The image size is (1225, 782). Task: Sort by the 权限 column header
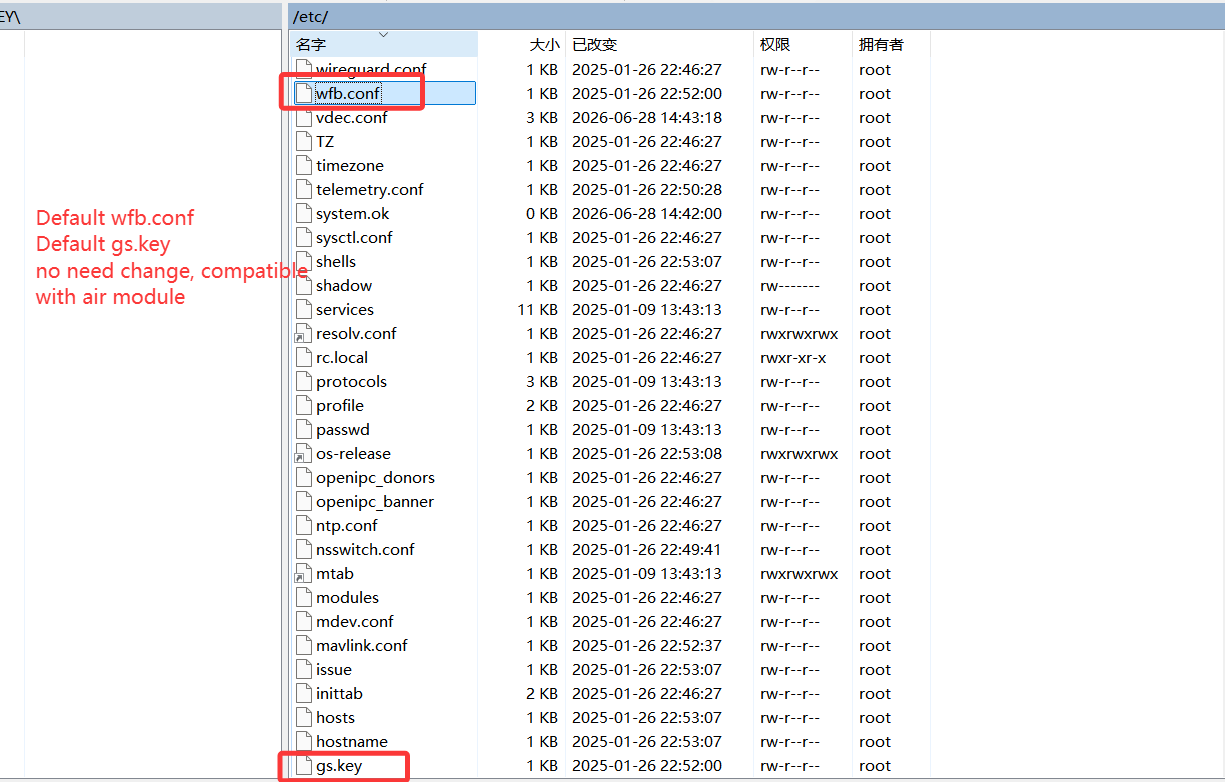point(803,44)
